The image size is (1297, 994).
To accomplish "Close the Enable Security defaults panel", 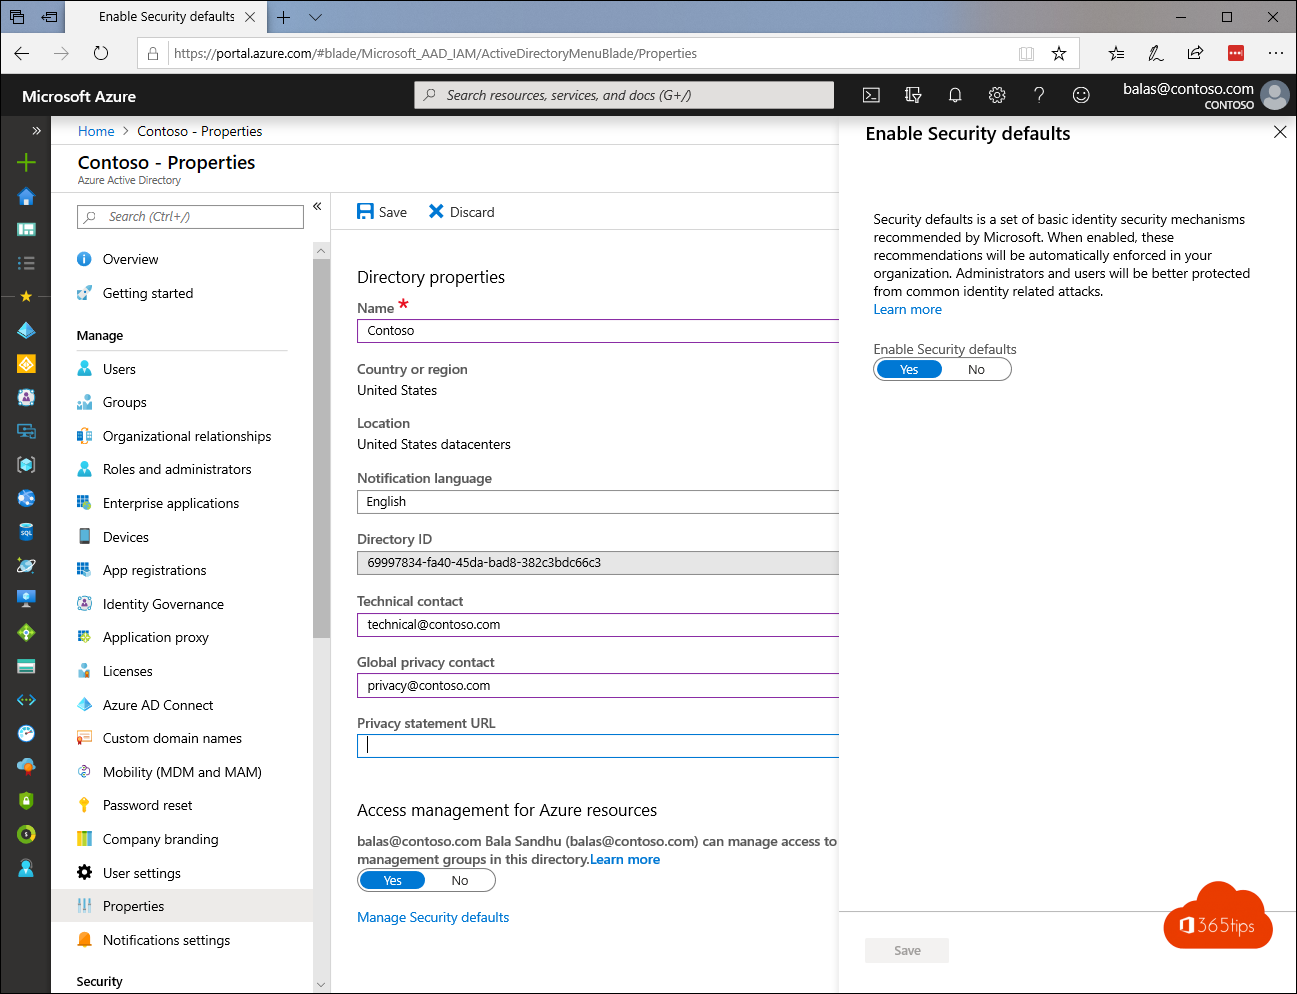I will [x=1280, y=132].
